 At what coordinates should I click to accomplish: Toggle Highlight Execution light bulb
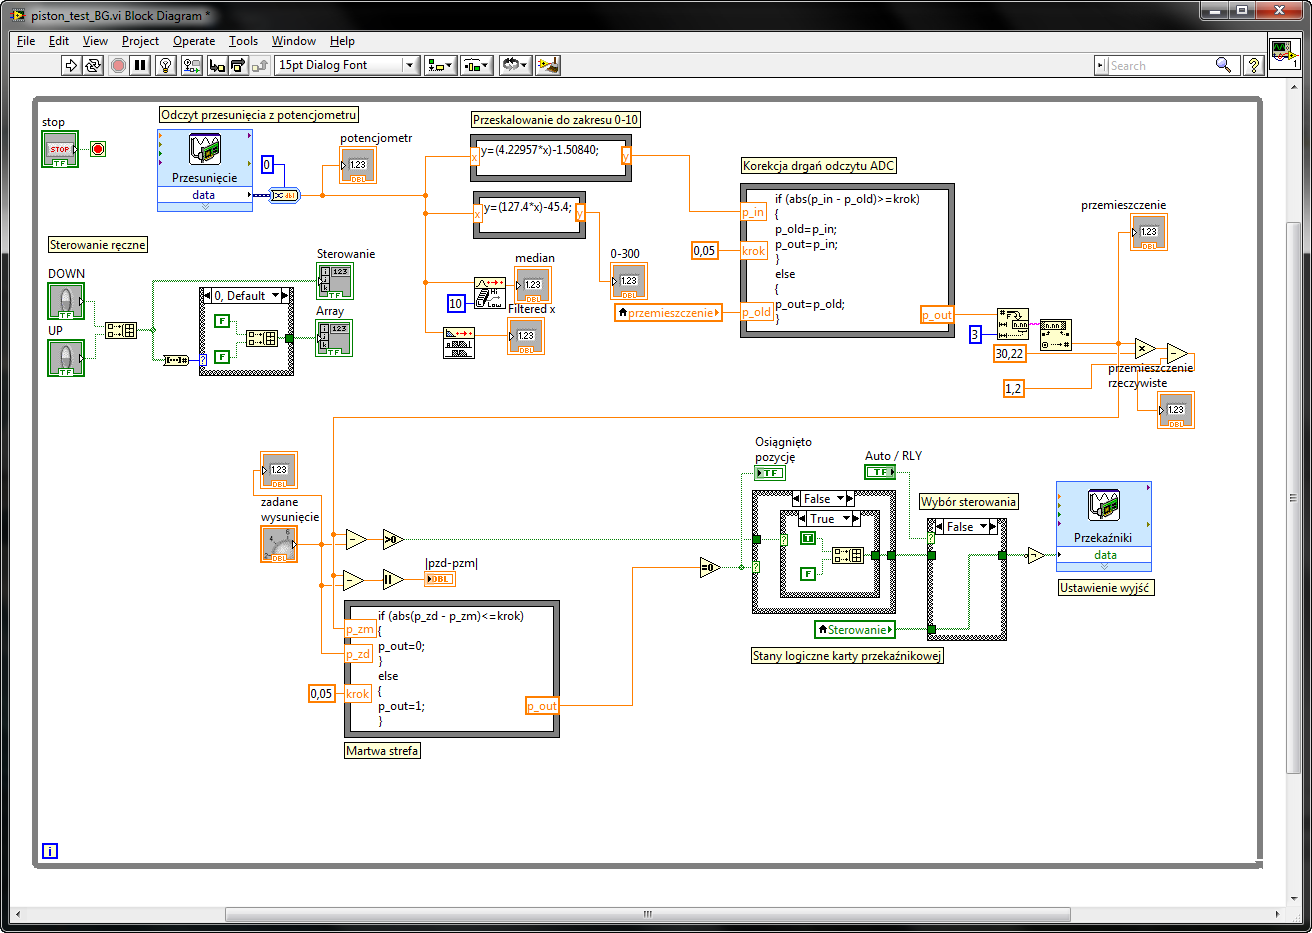tap(166, 65)
